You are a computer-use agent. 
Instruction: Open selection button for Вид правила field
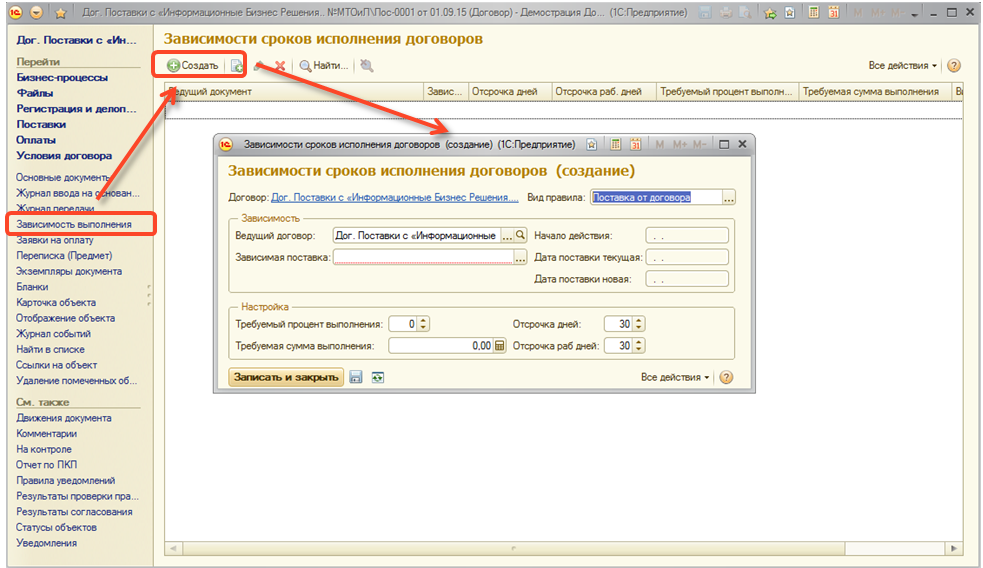click(x=729, y=198)
